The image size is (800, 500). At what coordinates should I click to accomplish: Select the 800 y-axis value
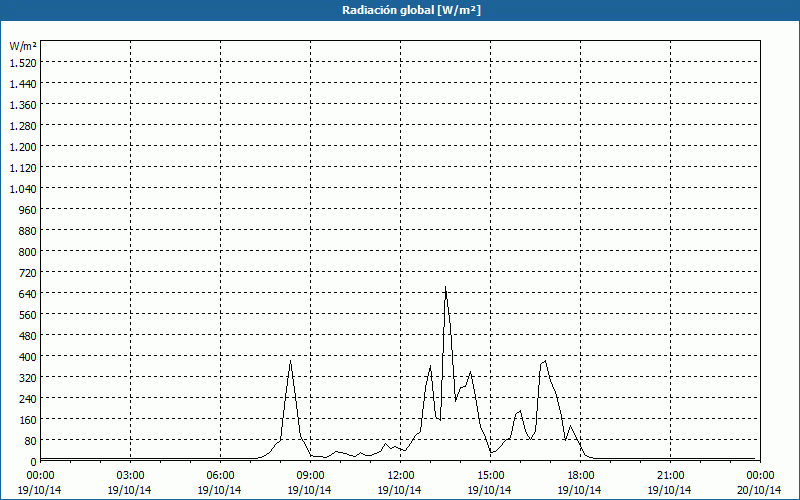pyautogui.click(x=28, y=252)
